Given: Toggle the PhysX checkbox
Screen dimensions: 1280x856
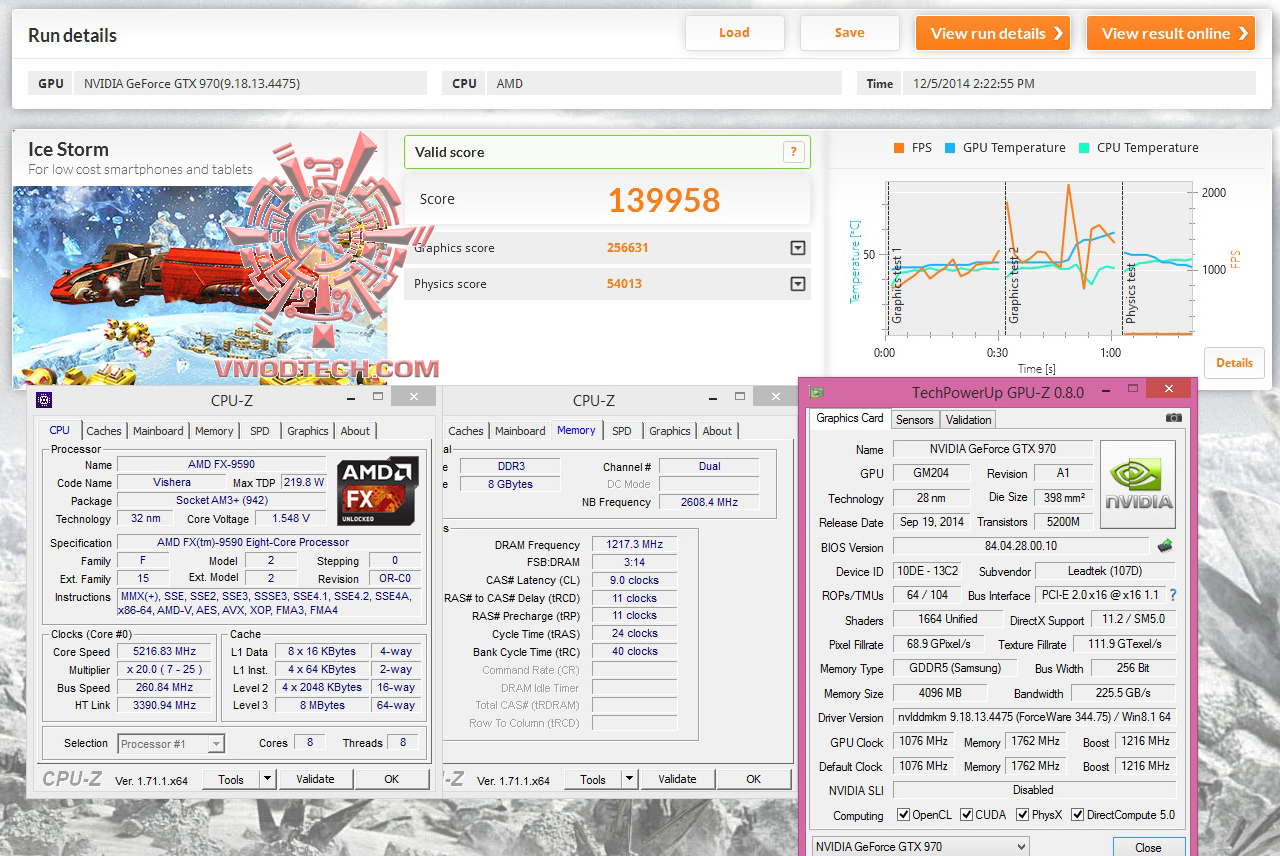Looking at the screenshot, I should pos(1022,815).
